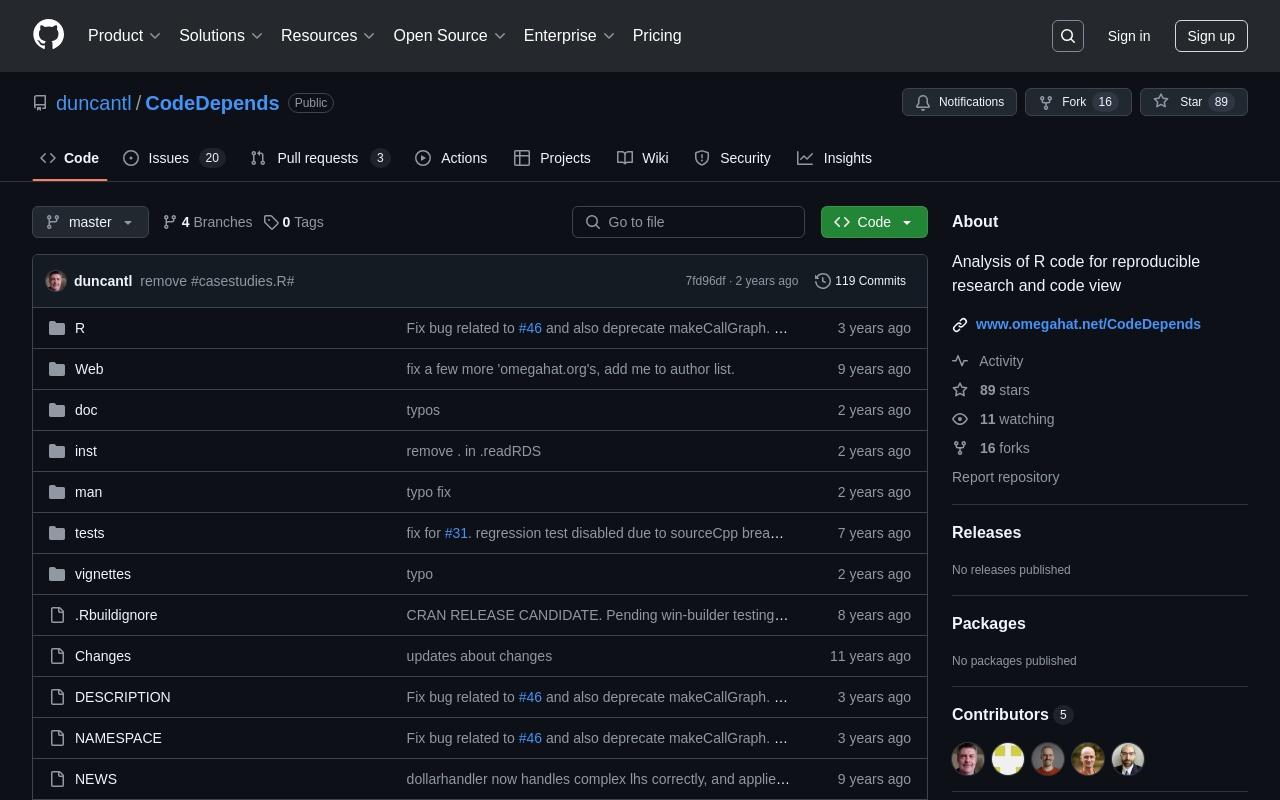This screenshot has width=1280, height=800.
Task: Open the Releases heading link
Action: (x=986, y=532)
